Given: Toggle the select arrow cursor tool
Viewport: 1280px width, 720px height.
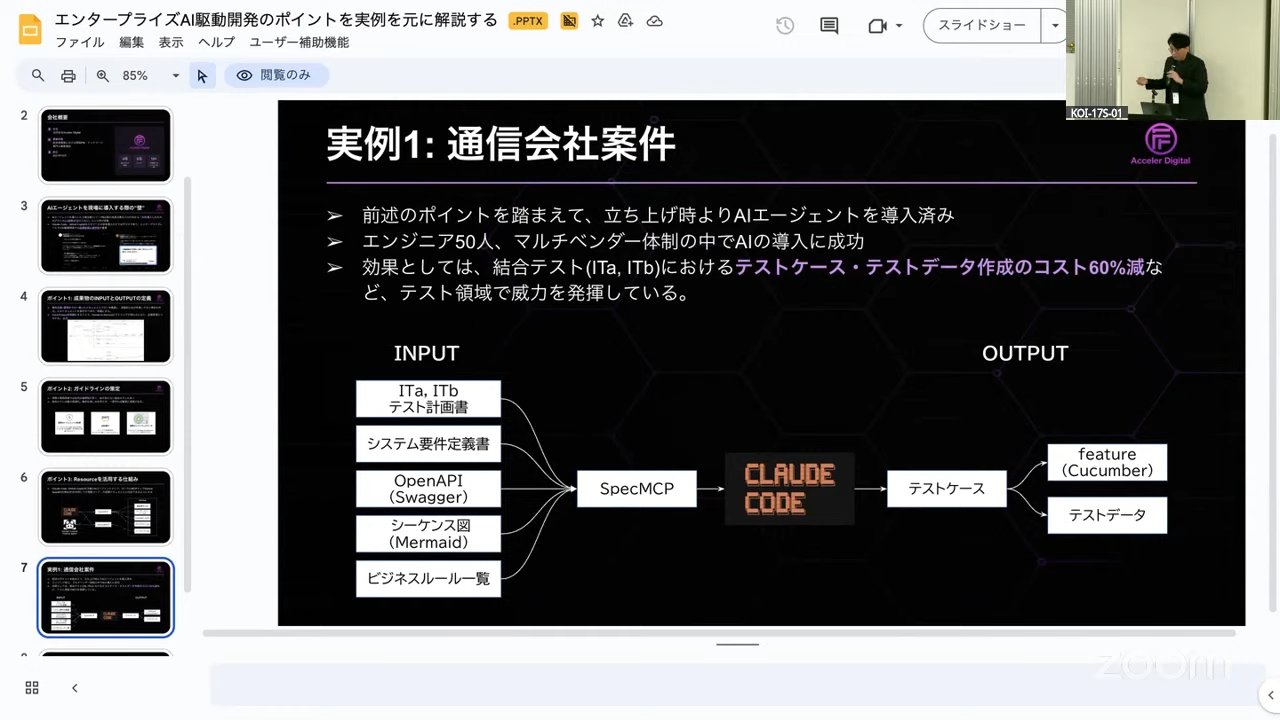Looking at the screenshot, I should [202, 76].
